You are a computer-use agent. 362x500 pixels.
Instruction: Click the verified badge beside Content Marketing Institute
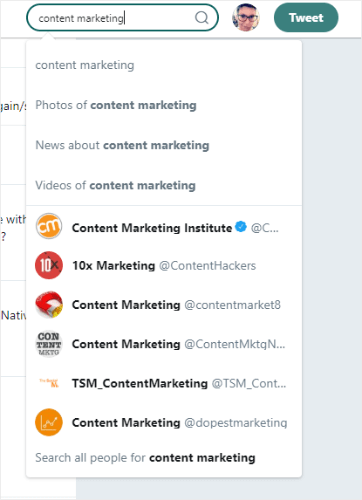click(241, 227)
